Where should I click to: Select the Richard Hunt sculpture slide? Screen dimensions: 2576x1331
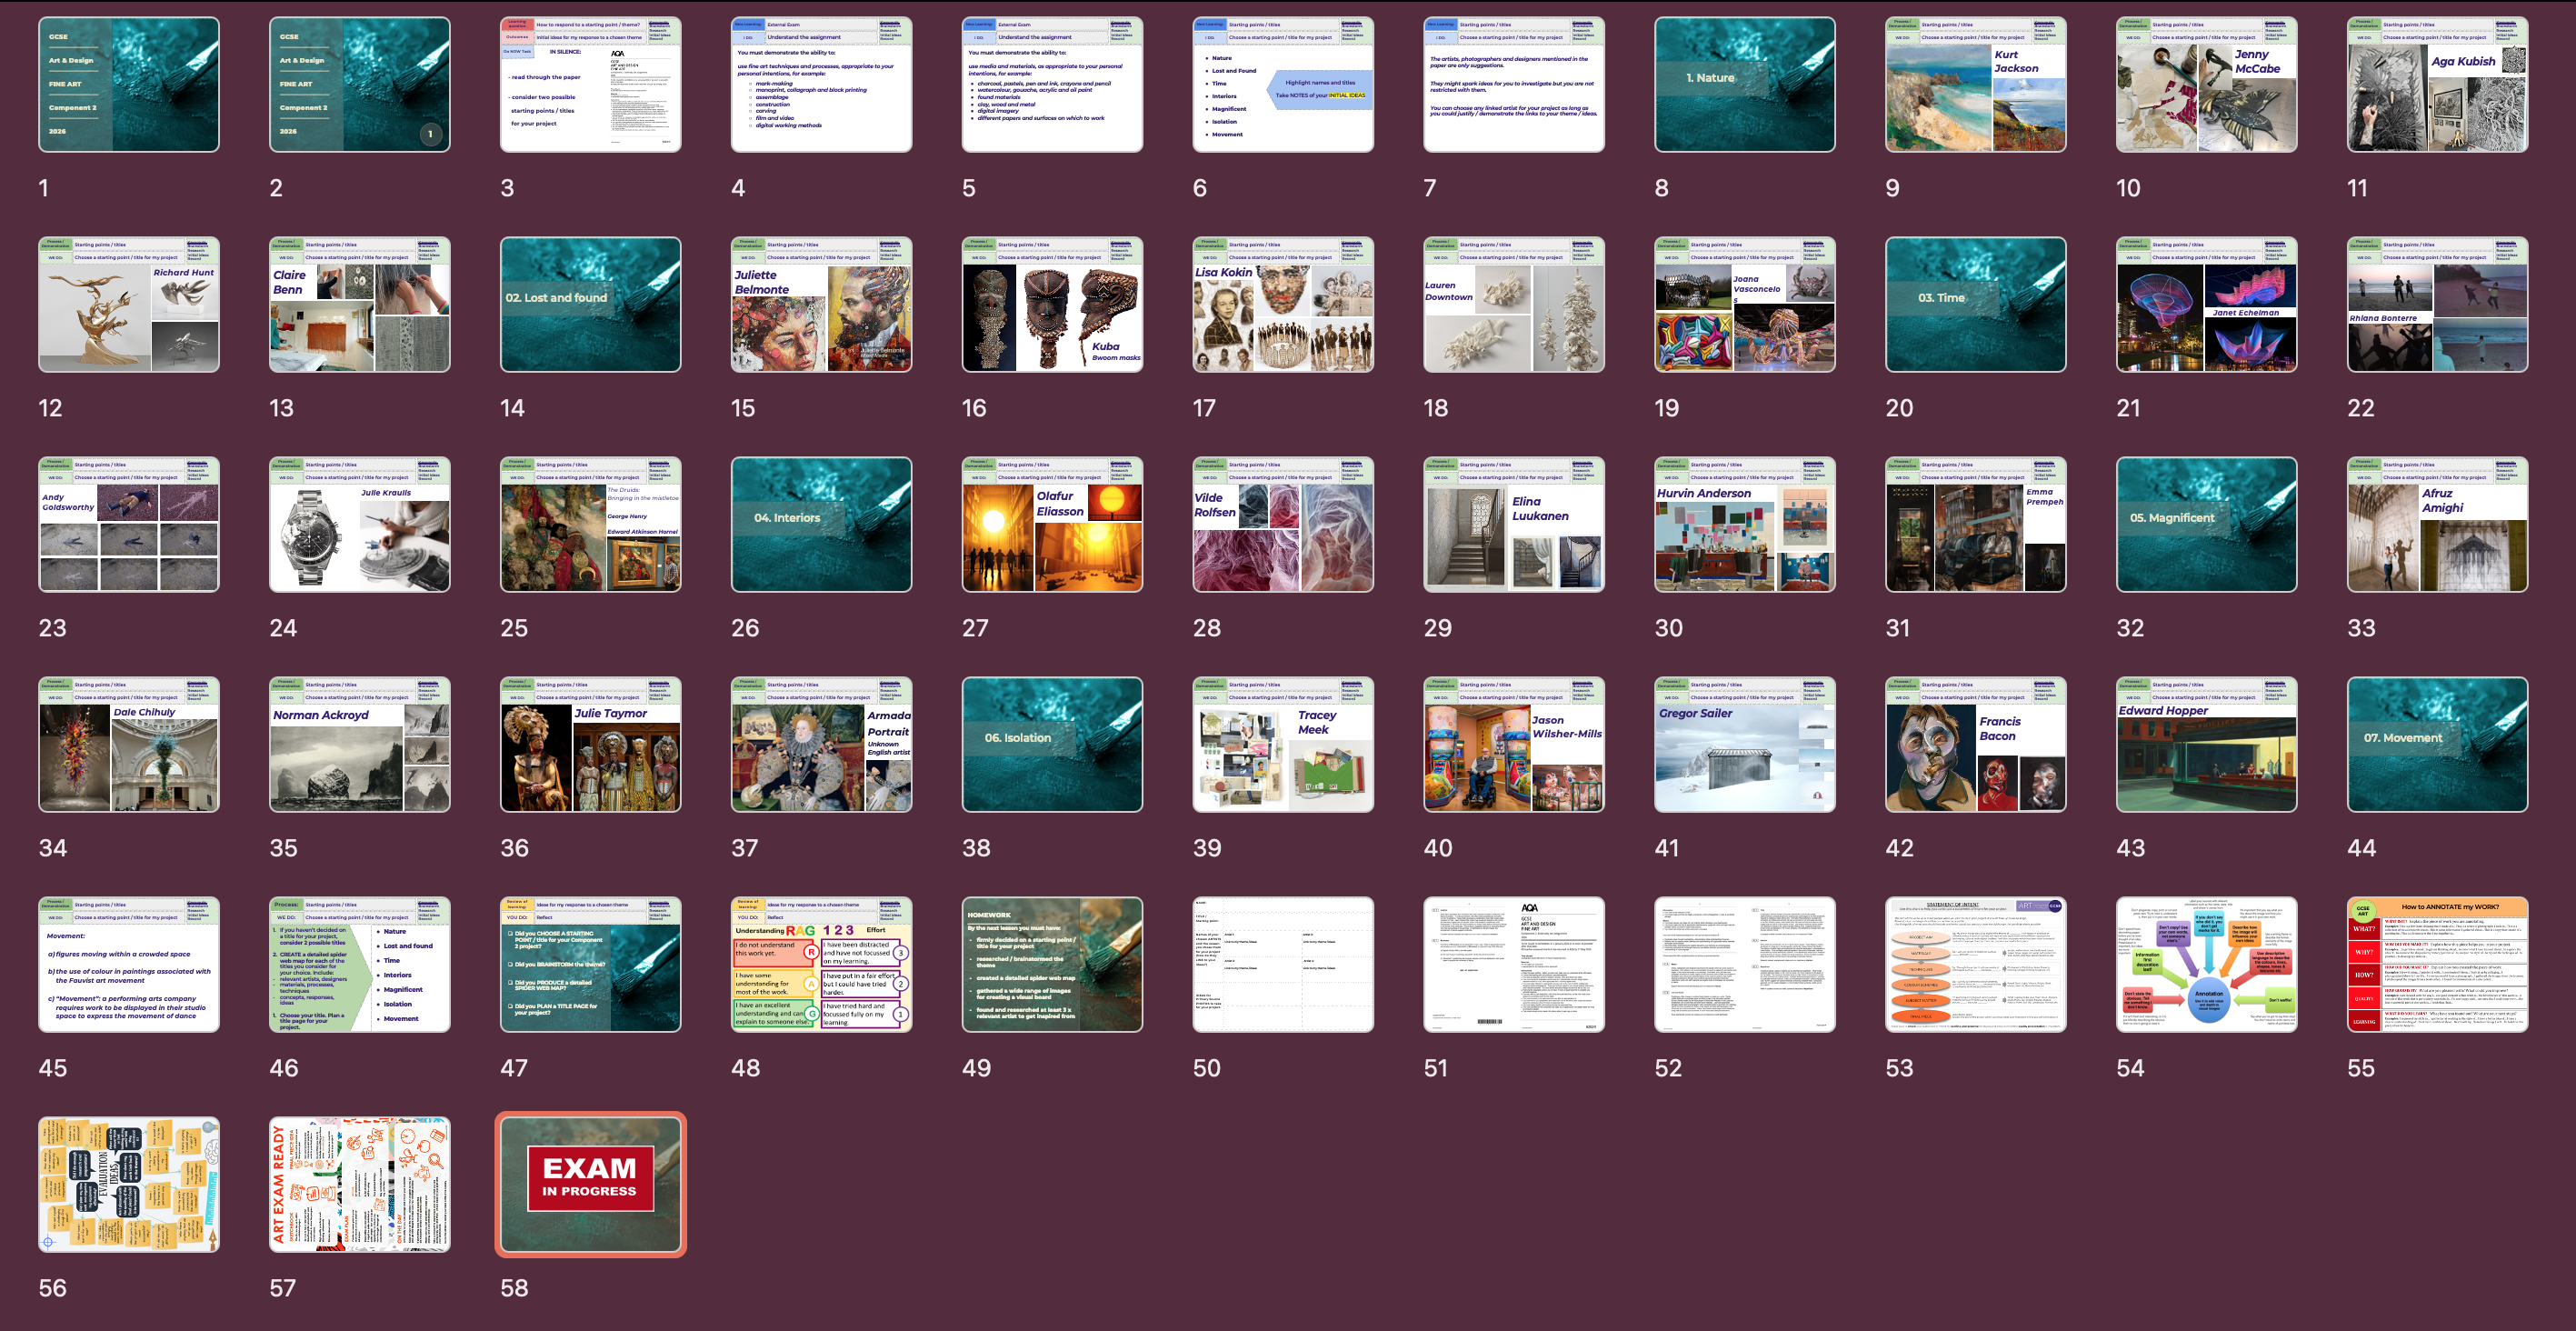129,305
